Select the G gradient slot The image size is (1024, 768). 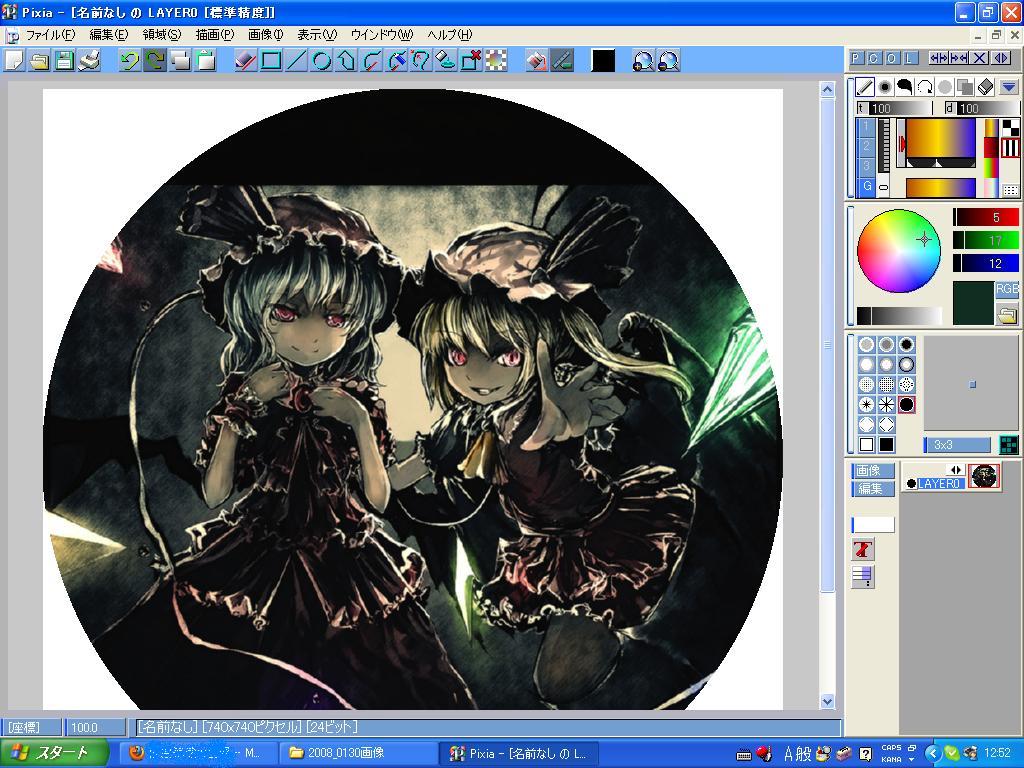[x=866, y=186]
